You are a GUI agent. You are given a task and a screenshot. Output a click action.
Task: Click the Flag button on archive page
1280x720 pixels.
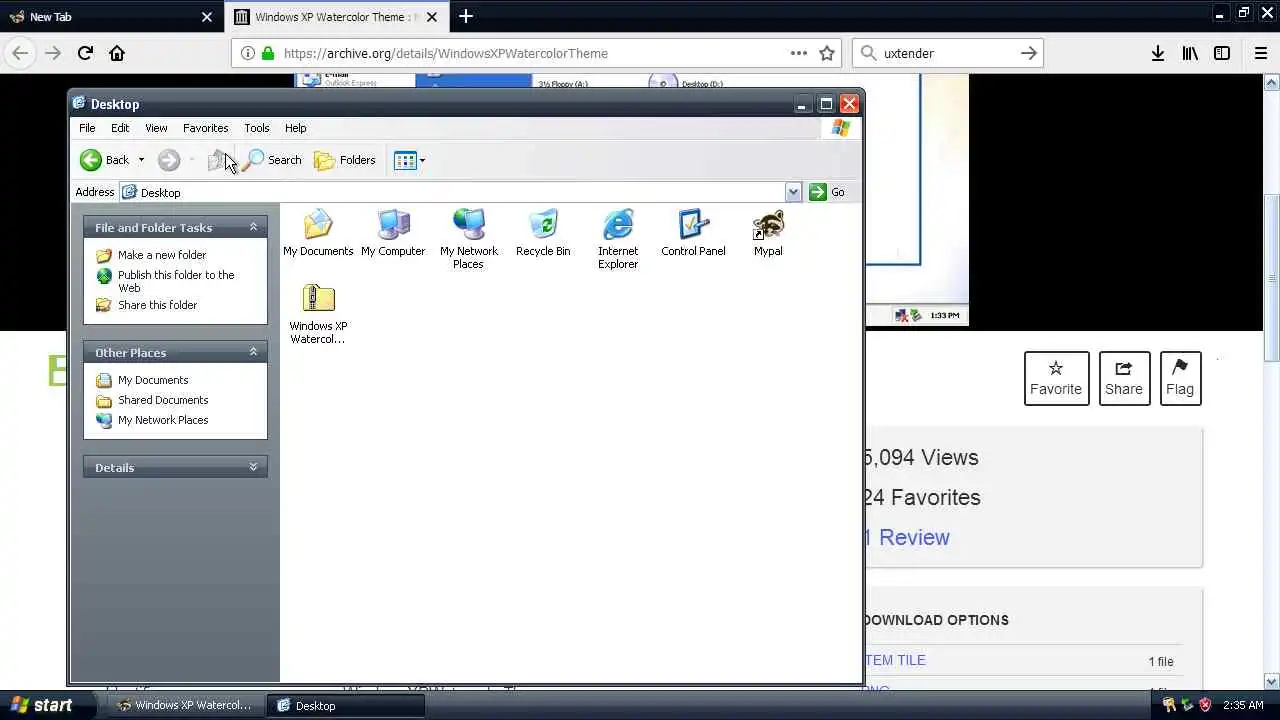coord(1180,378)
